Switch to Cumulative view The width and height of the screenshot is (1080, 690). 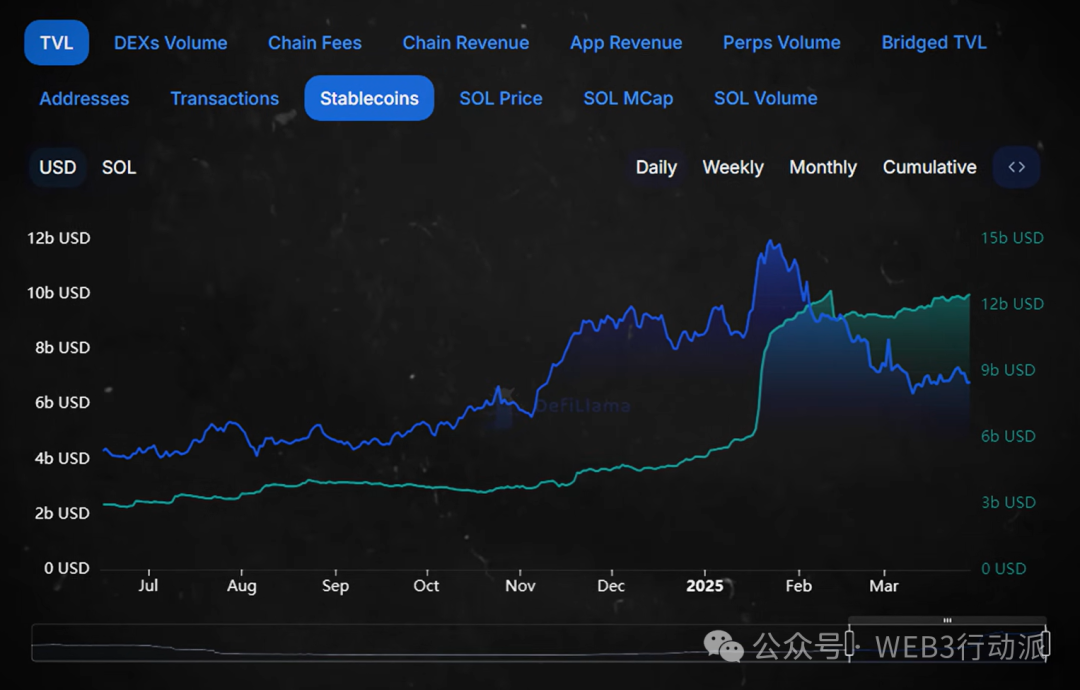929,167
